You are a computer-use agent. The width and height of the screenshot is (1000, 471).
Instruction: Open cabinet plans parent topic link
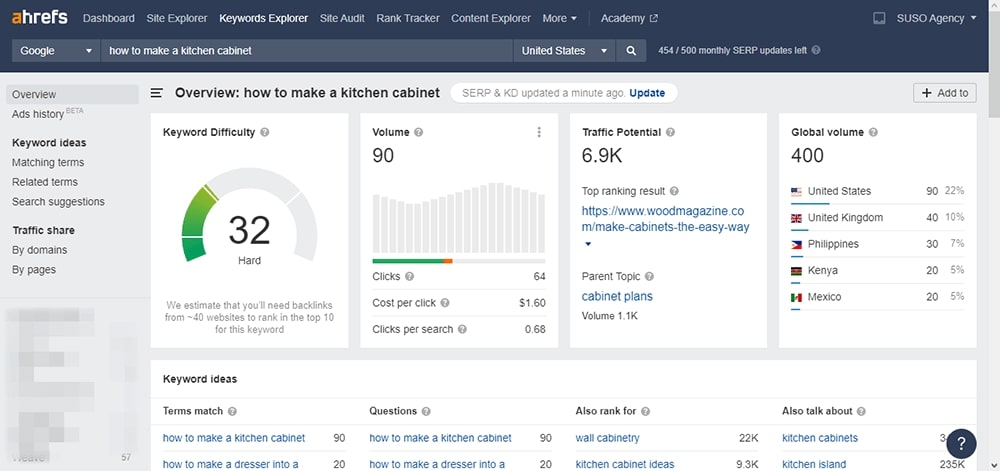617,296
